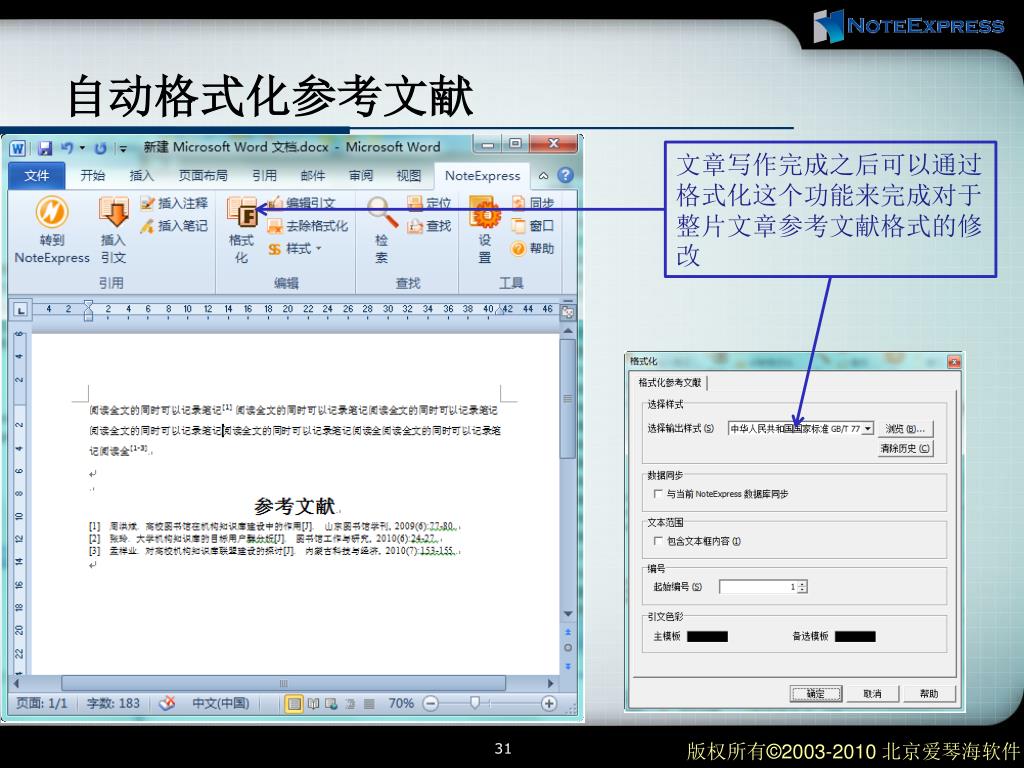Click 中文(中国) language in status bar
1024x768 pixels.
click(221, 703)
